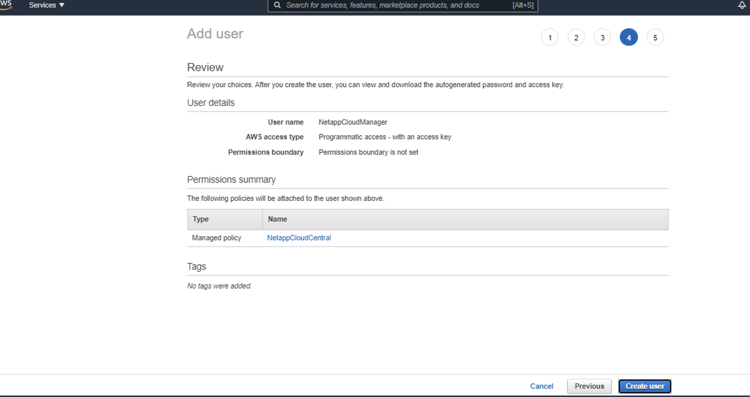The height and width of the screenshot is (397, 750).
Task: Select the Managed policy cell
Action: pyautogui.click(x=216, y=238)
